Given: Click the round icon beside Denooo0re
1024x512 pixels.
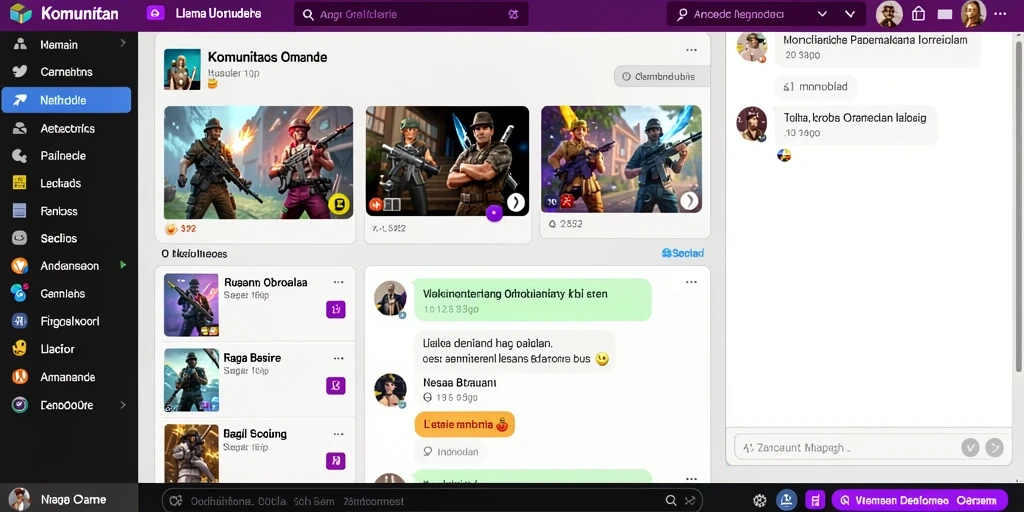Looking at the screenshot, I should 20,405.
